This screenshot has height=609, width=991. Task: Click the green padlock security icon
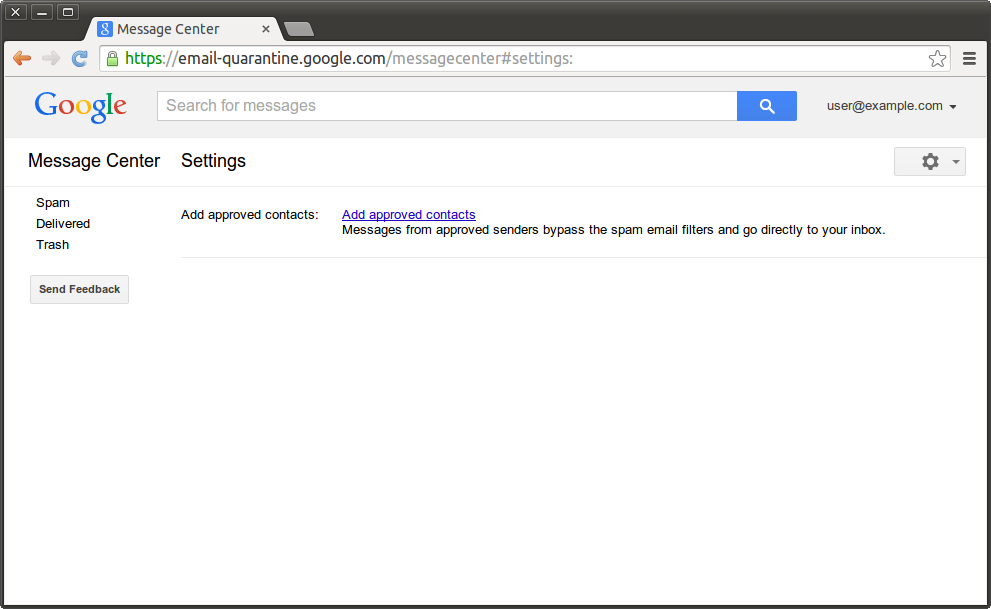[112, 59]
